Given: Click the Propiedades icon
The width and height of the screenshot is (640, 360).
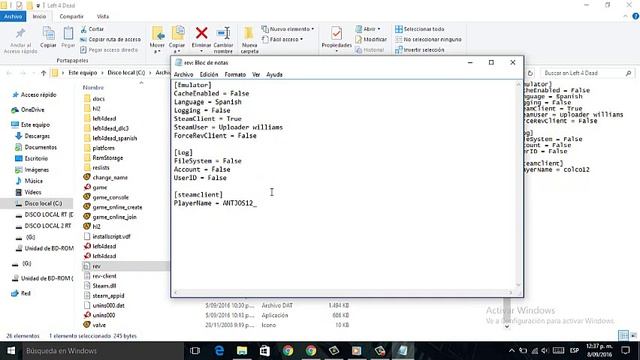Looking at the screenshot, I should pos(336,33).
